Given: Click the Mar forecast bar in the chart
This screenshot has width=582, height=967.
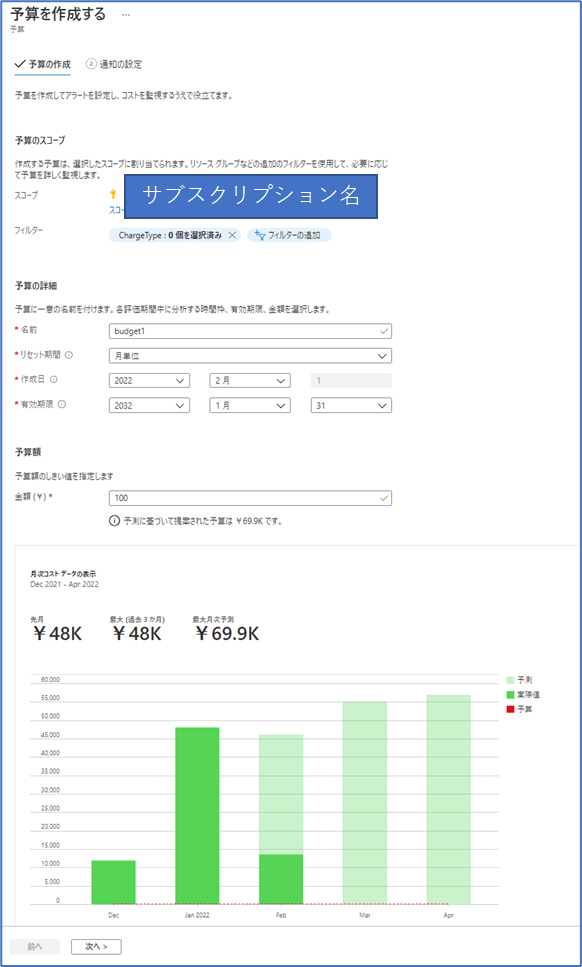Looking at the screenshot, I should tap(364, 803).
